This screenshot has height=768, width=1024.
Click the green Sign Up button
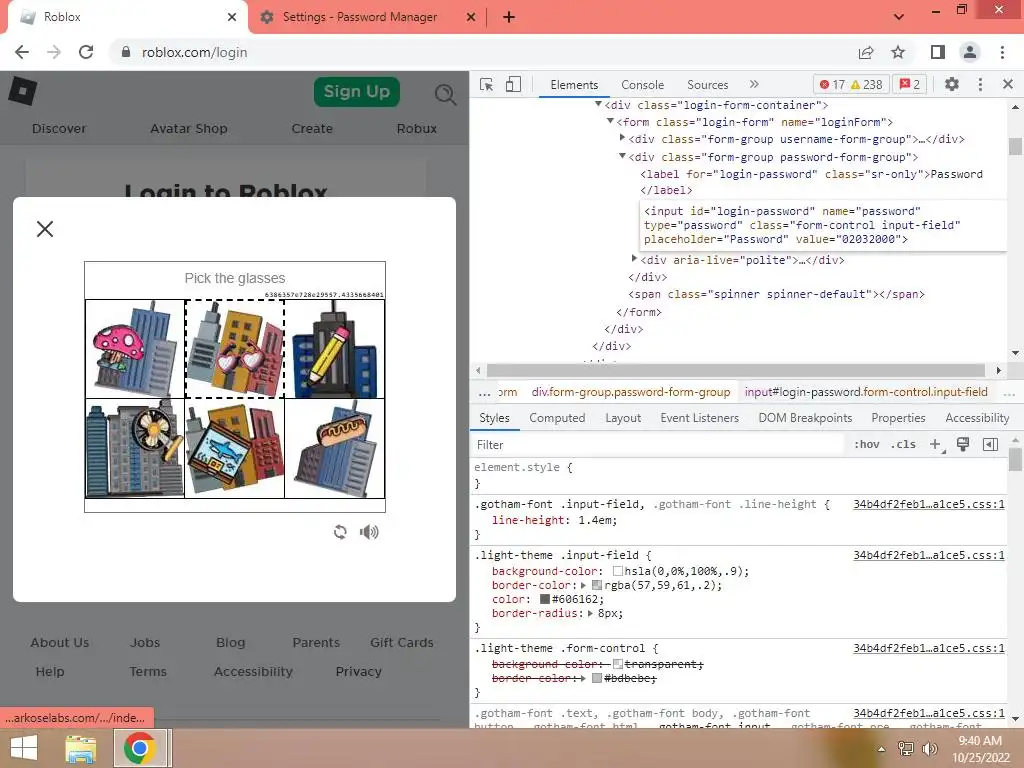point(357,91)
